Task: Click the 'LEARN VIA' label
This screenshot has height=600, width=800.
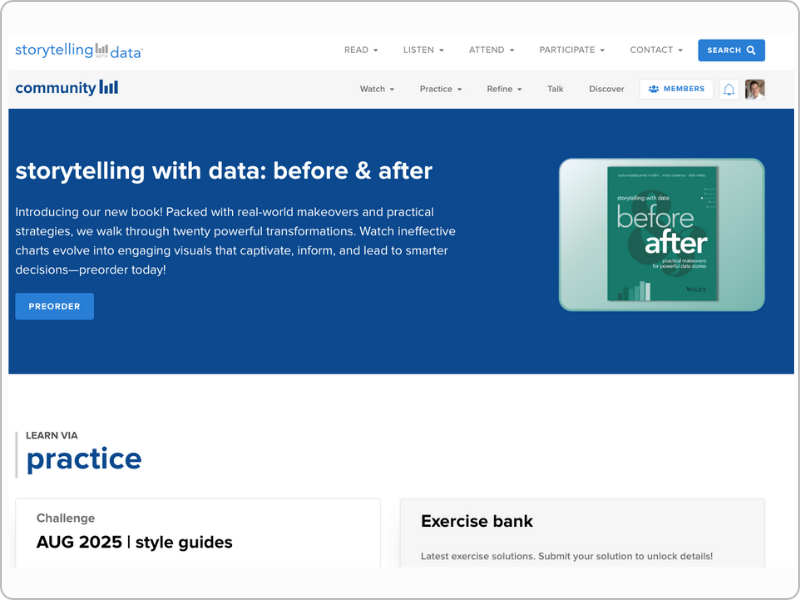Action: pos(52,435)
